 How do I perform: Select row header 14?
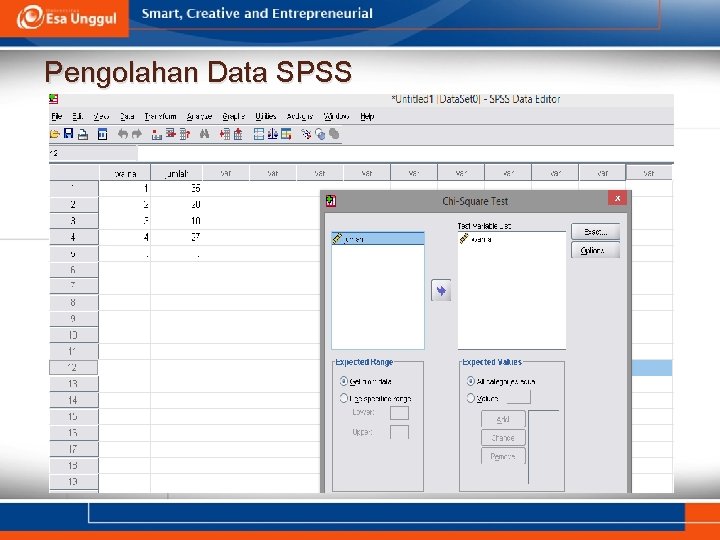[73, 400]
